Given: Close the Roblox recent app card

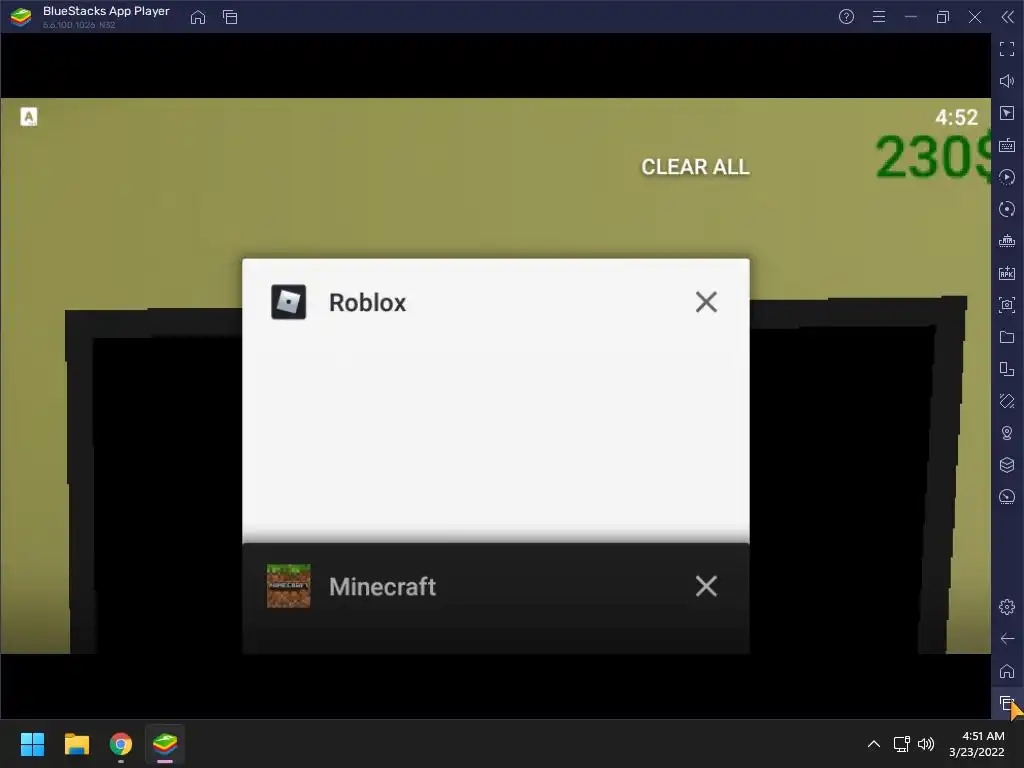Looking at the screenshot, I should pos(706,302).
